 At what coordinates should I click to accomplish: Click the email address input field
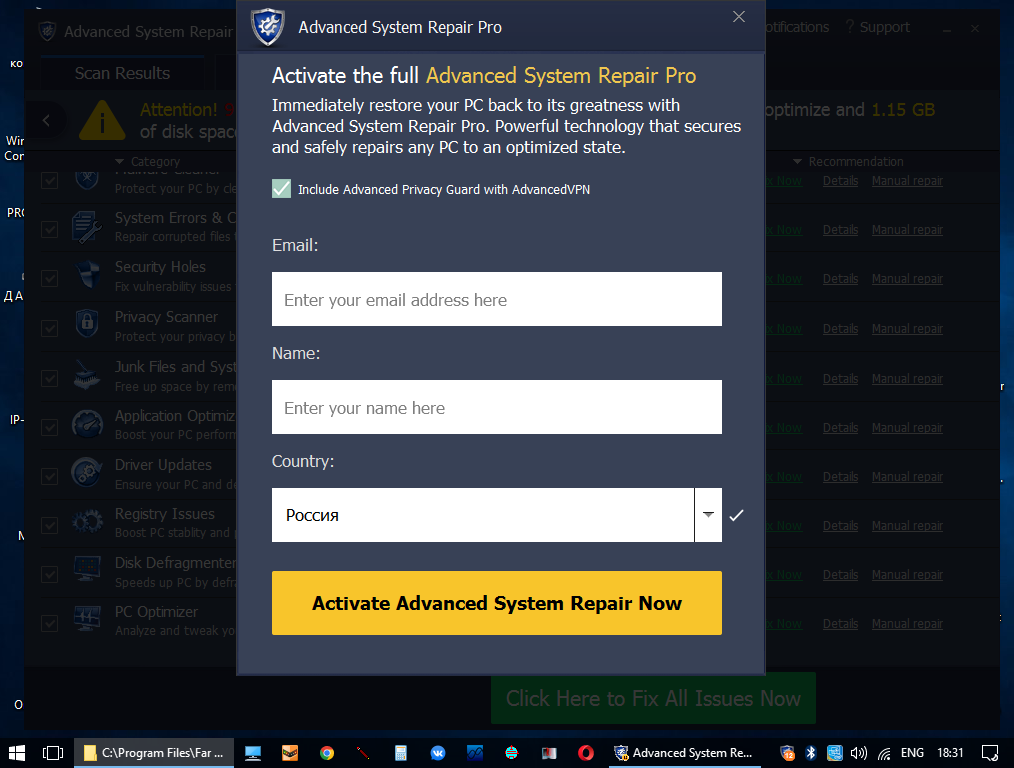pos(497,299)
